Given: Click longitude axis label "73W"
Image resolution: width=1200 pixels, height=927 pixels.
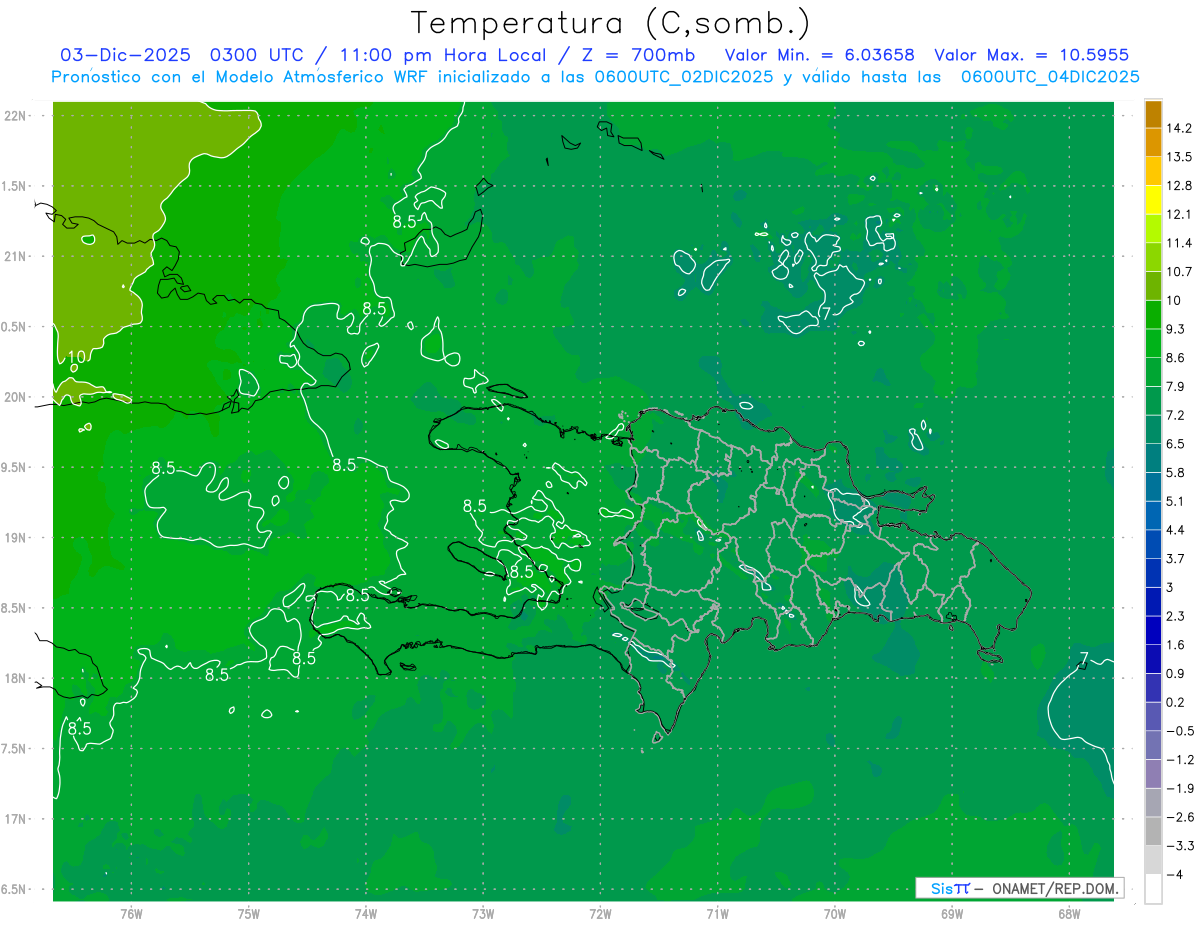Looking at the screenshot, I should click(x=483, y=914).
